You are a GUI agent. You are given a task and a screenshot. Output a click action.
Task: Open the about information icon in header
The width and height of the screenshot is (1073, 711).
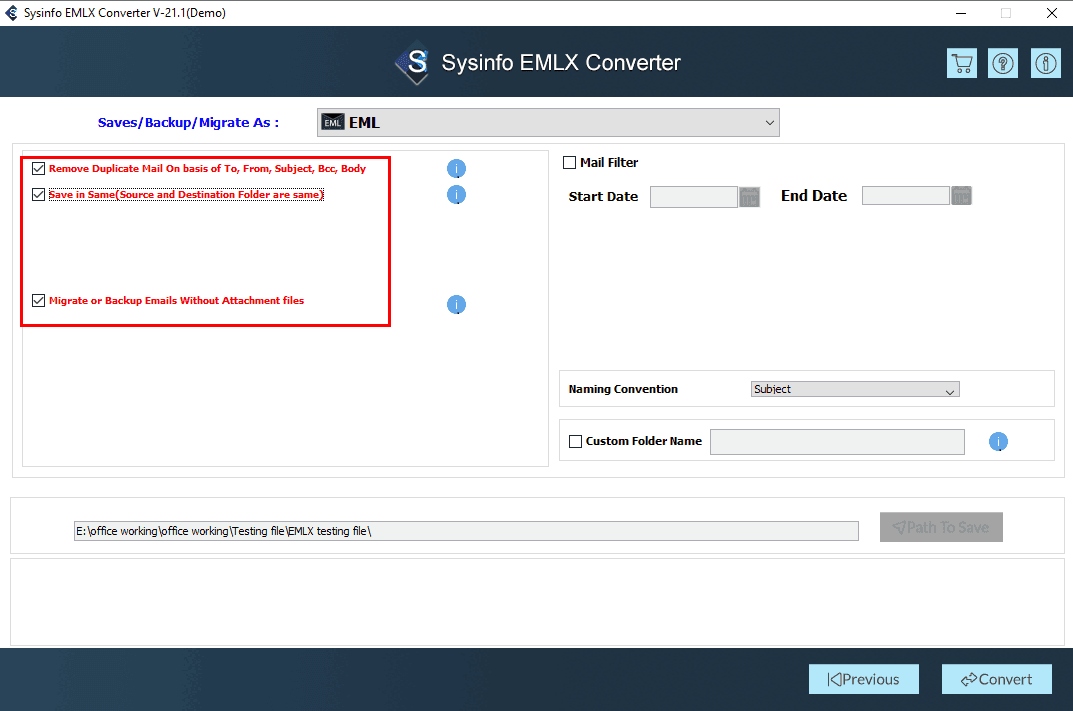point(1045,64)
